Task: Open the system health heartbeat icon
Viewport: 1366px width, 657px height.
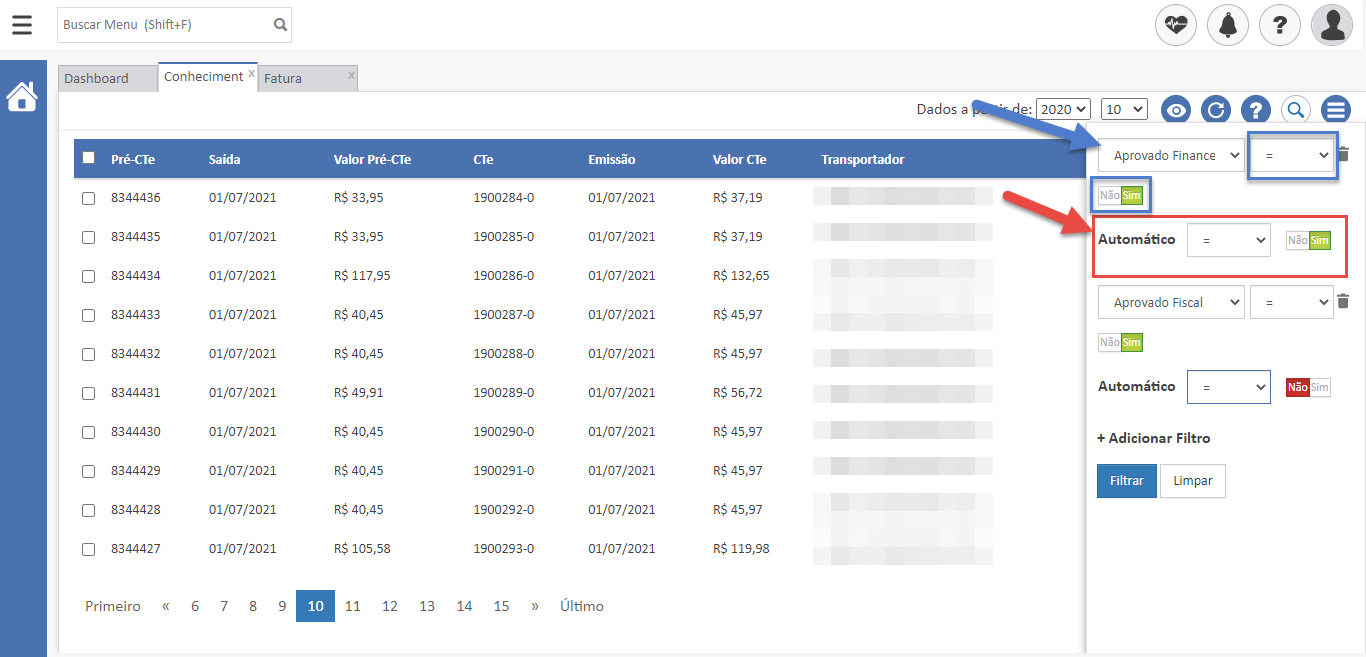Action: tap(1176, 25)
